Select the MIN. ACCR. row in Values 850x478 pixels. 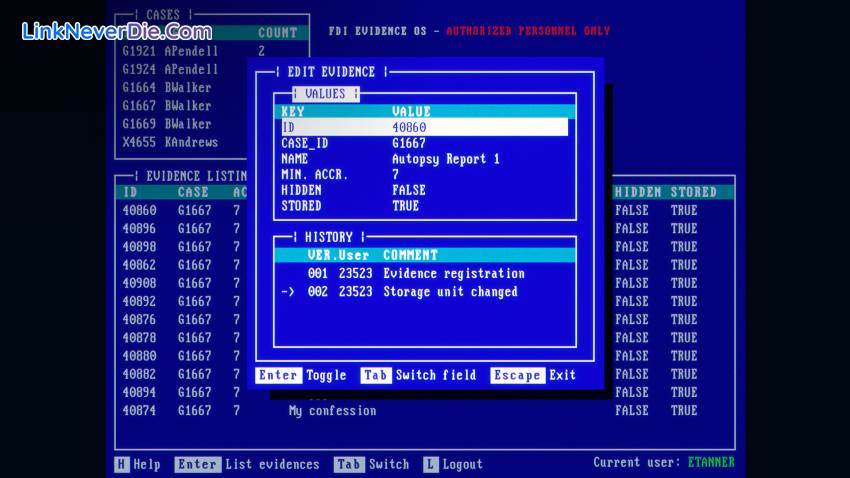tap(425, 174)
